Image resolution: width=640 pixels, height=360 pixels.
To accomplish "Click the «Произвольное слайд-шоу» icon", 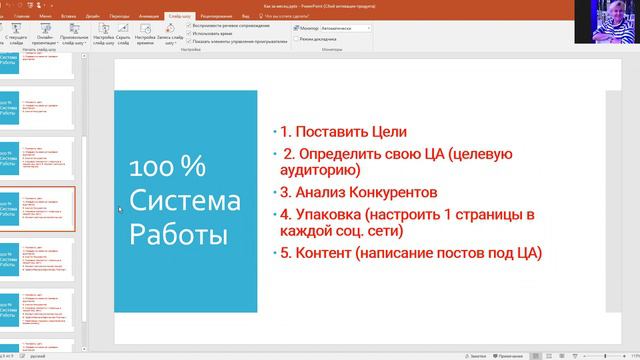I will (74, 29).
